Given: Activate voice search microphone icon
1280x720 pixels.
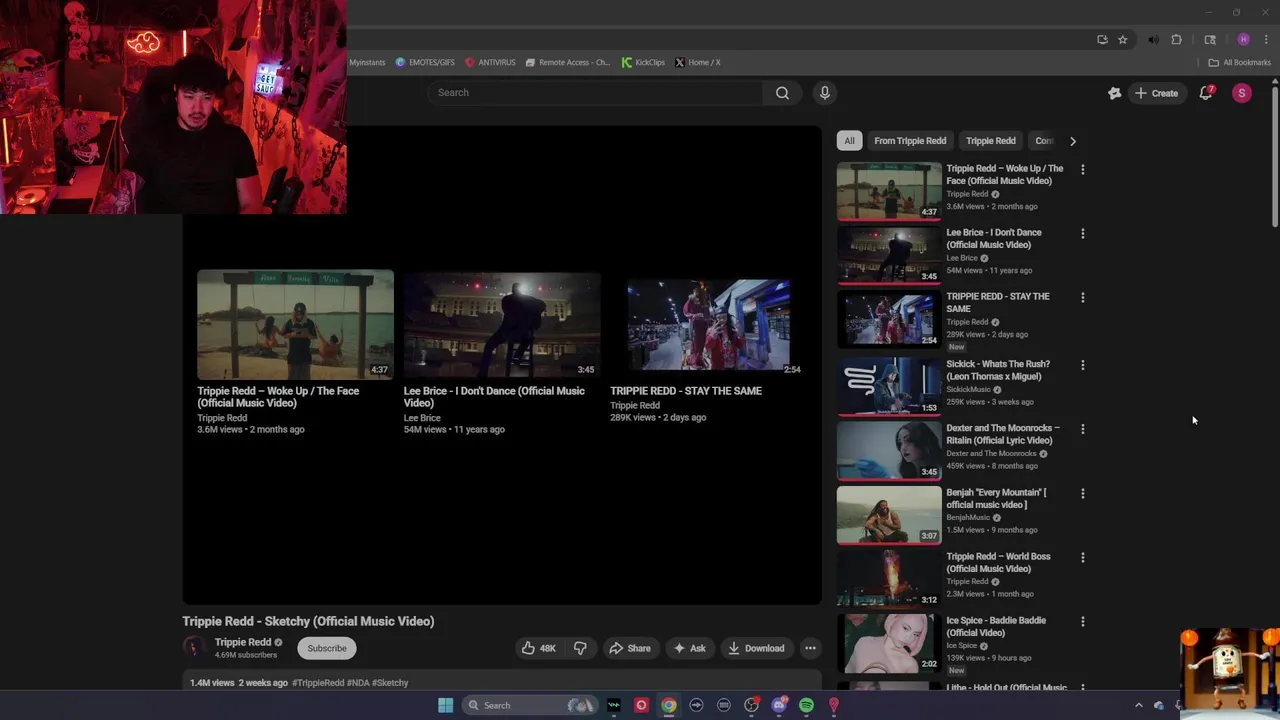Looking at the screenshot, I should [x=824, y=93].
